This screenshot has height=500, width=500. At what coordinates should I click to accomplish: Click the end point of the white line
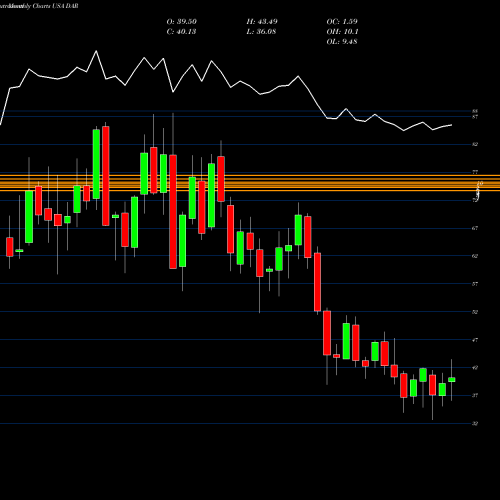[x=452, y=125]
